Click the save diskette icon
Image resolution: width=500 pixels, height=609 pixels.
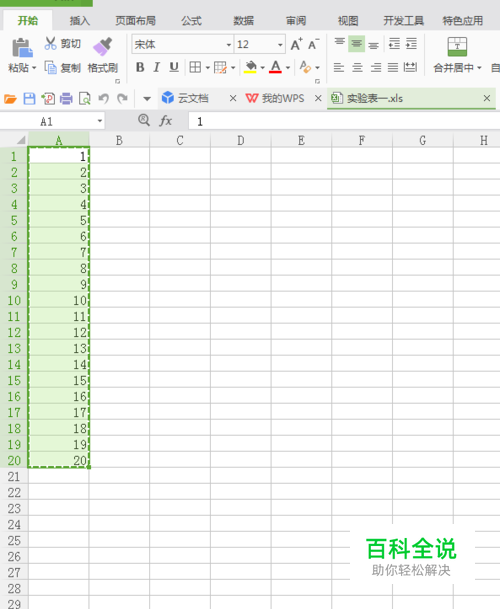30,99
